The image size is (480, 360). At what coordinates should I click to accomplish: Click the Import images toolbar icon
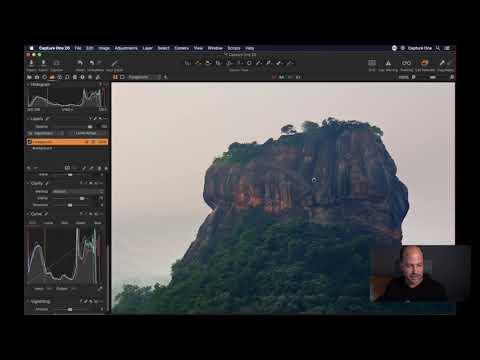click(31, 63)
